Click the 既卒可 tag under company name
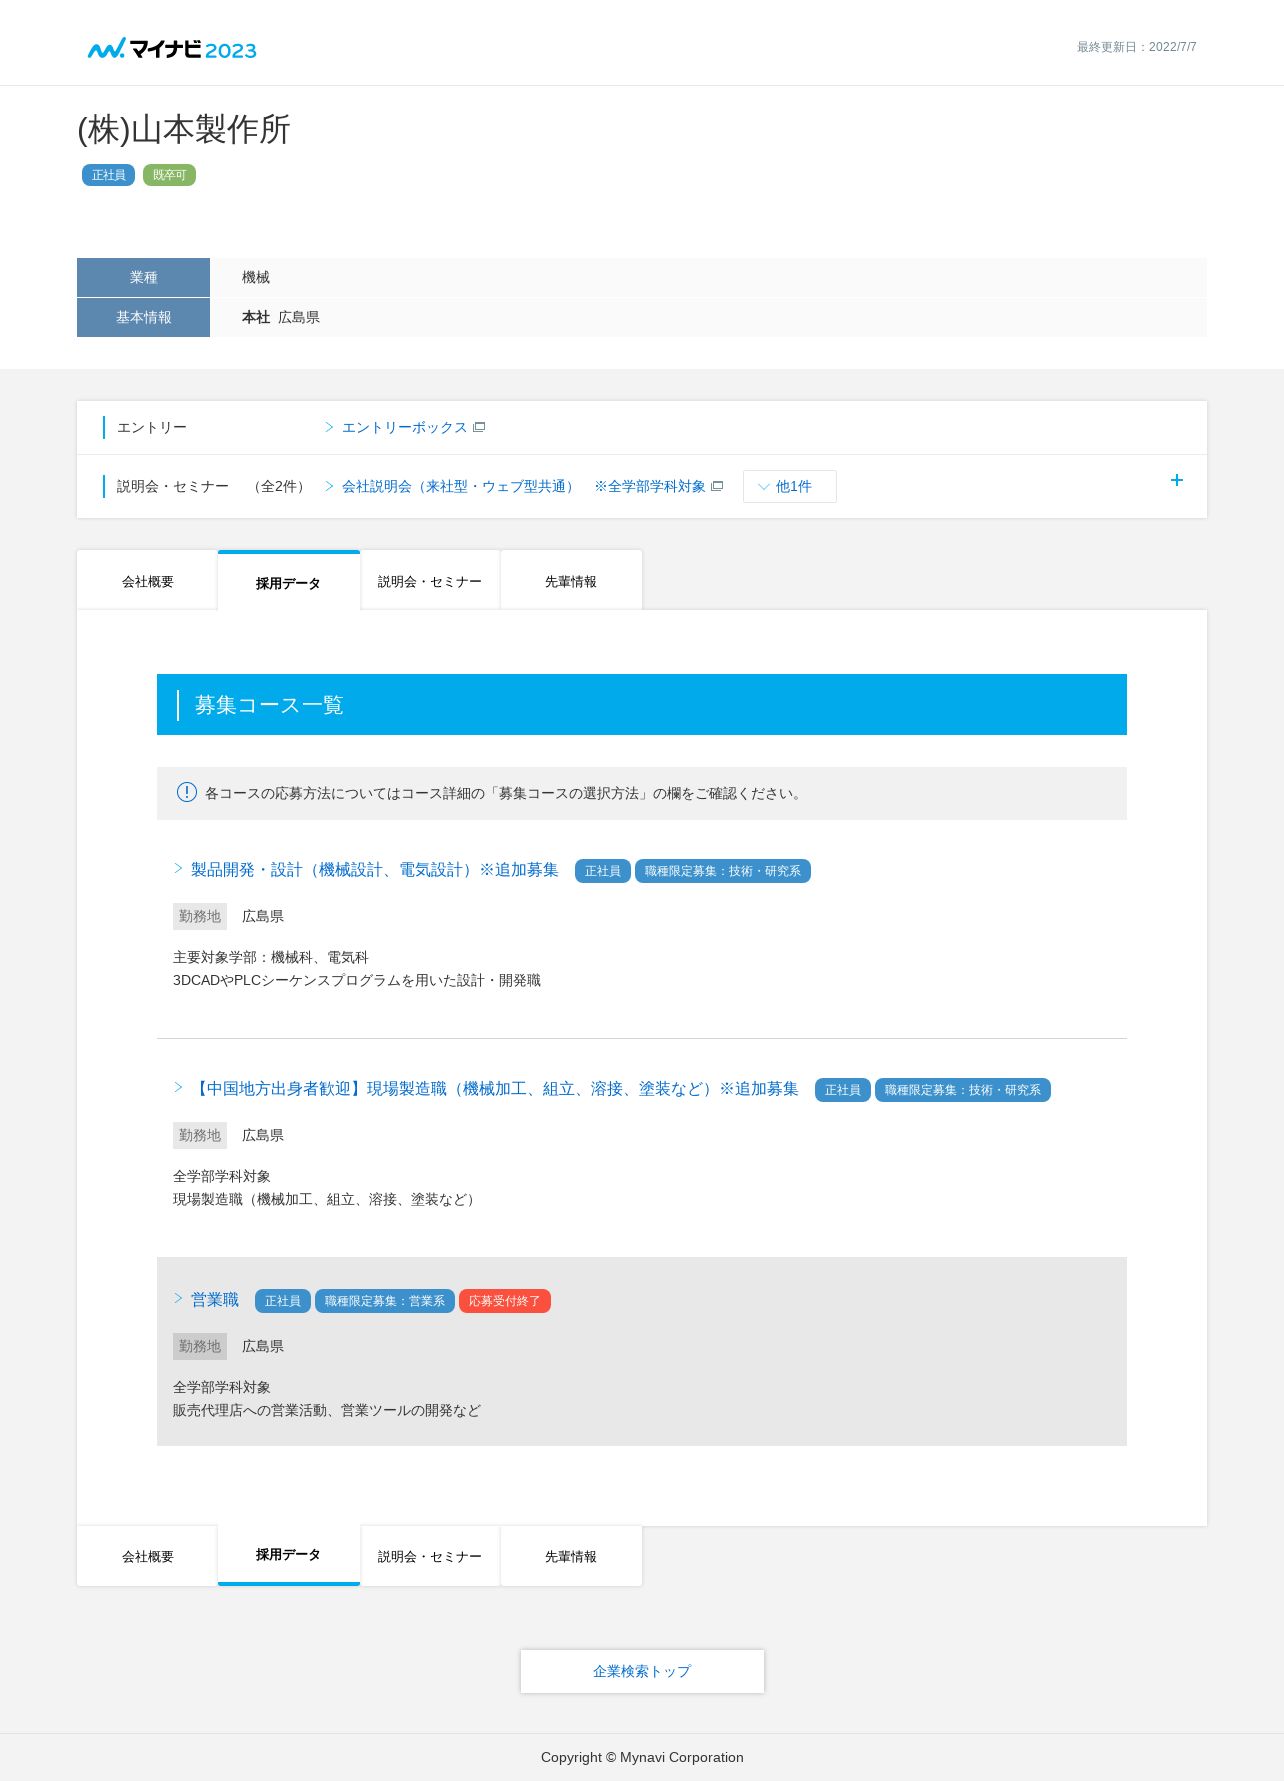This screenshot has height=1781, width=1284. pos(169,175)
